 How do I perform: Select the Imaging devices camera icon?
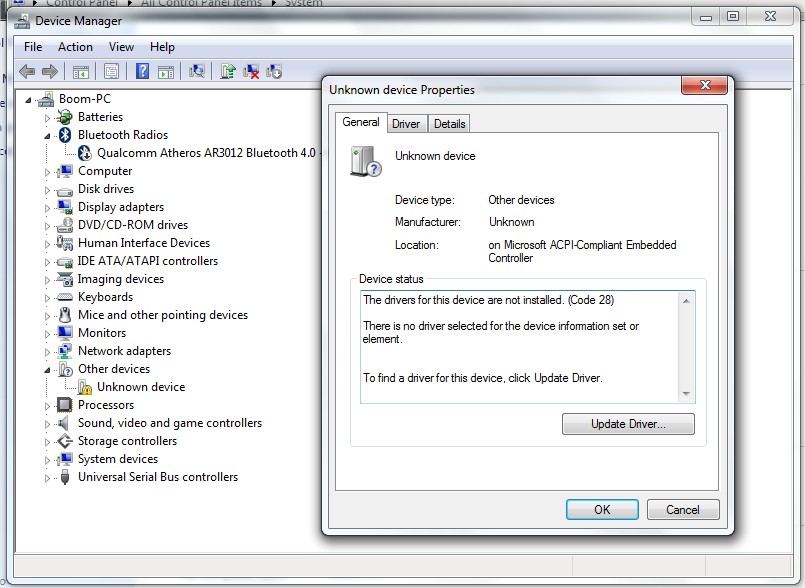[65, 279]
